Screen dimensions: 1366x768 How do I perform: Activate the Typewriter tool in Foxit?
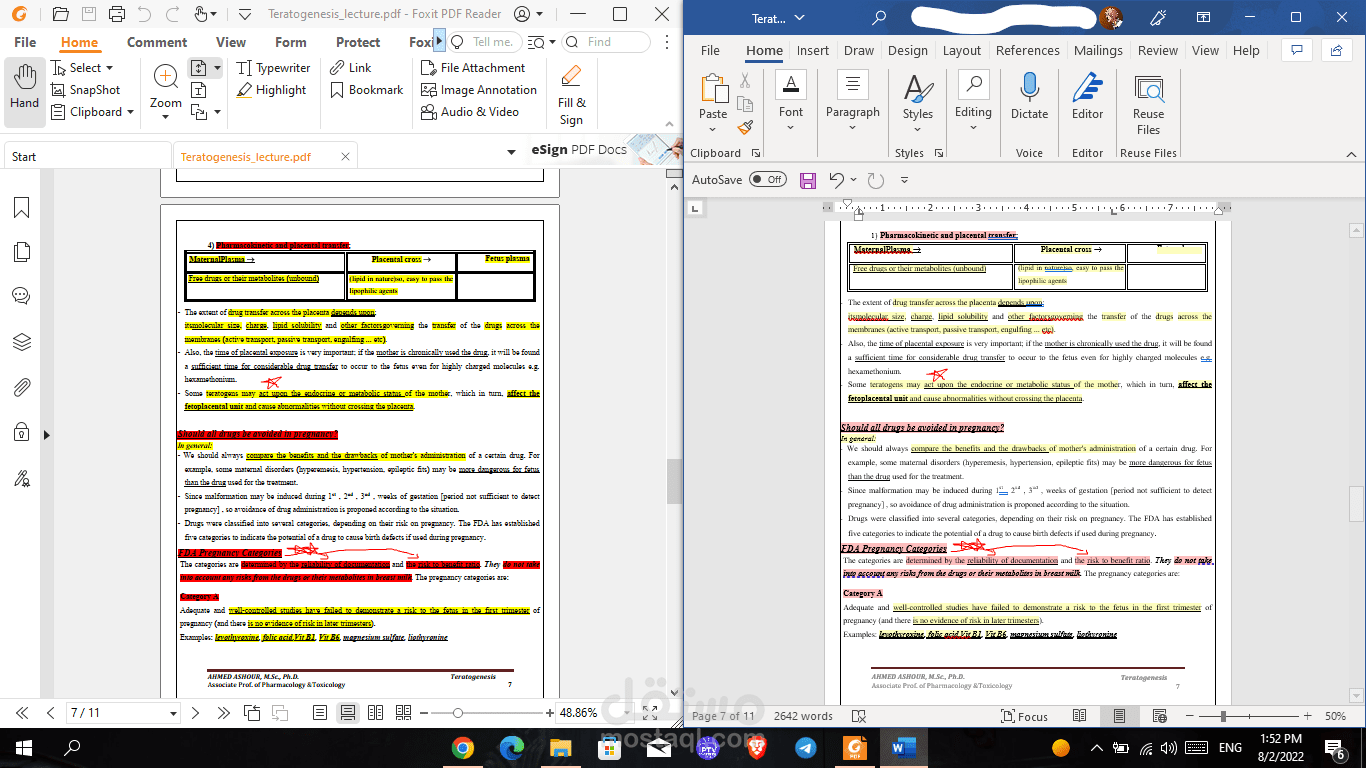point(273,68)
